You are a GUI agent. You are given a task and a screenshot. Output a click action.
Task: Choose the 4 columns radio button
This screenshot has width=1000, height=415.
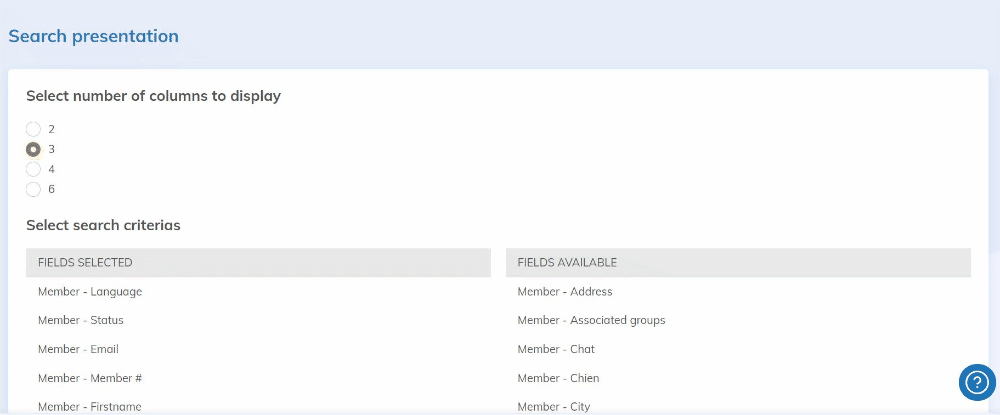(x=34, y=169)
